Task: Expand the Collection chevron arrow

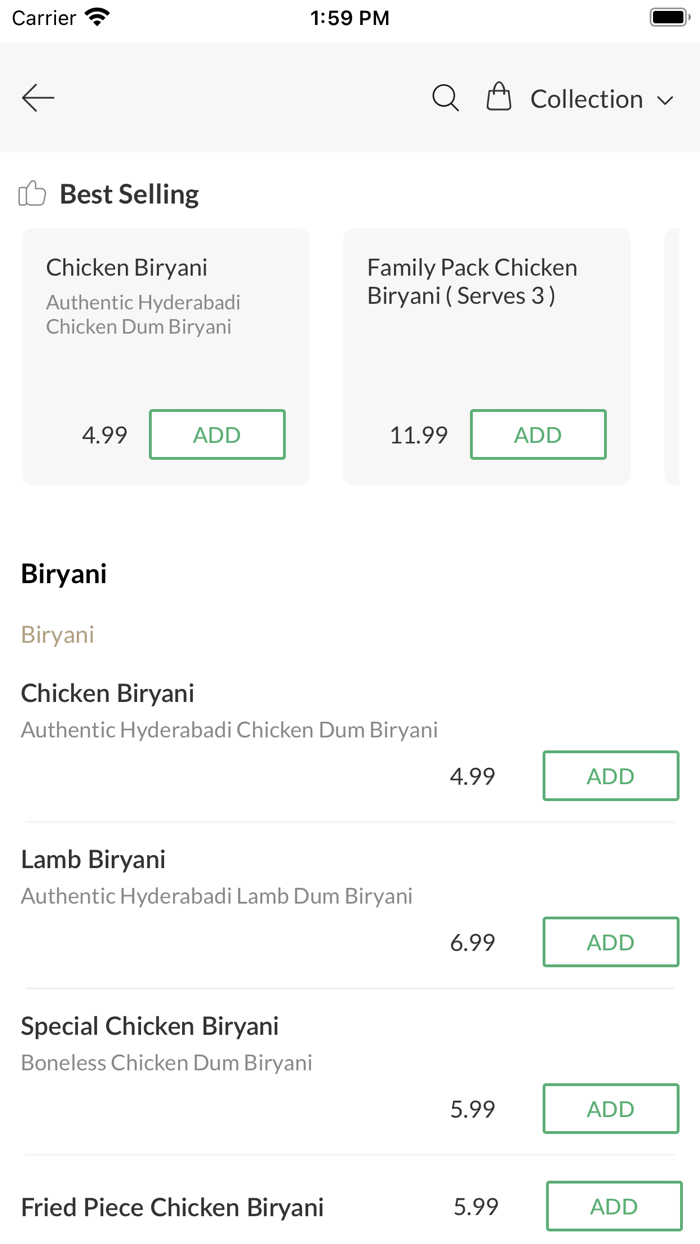Action: tap(666, 100)
